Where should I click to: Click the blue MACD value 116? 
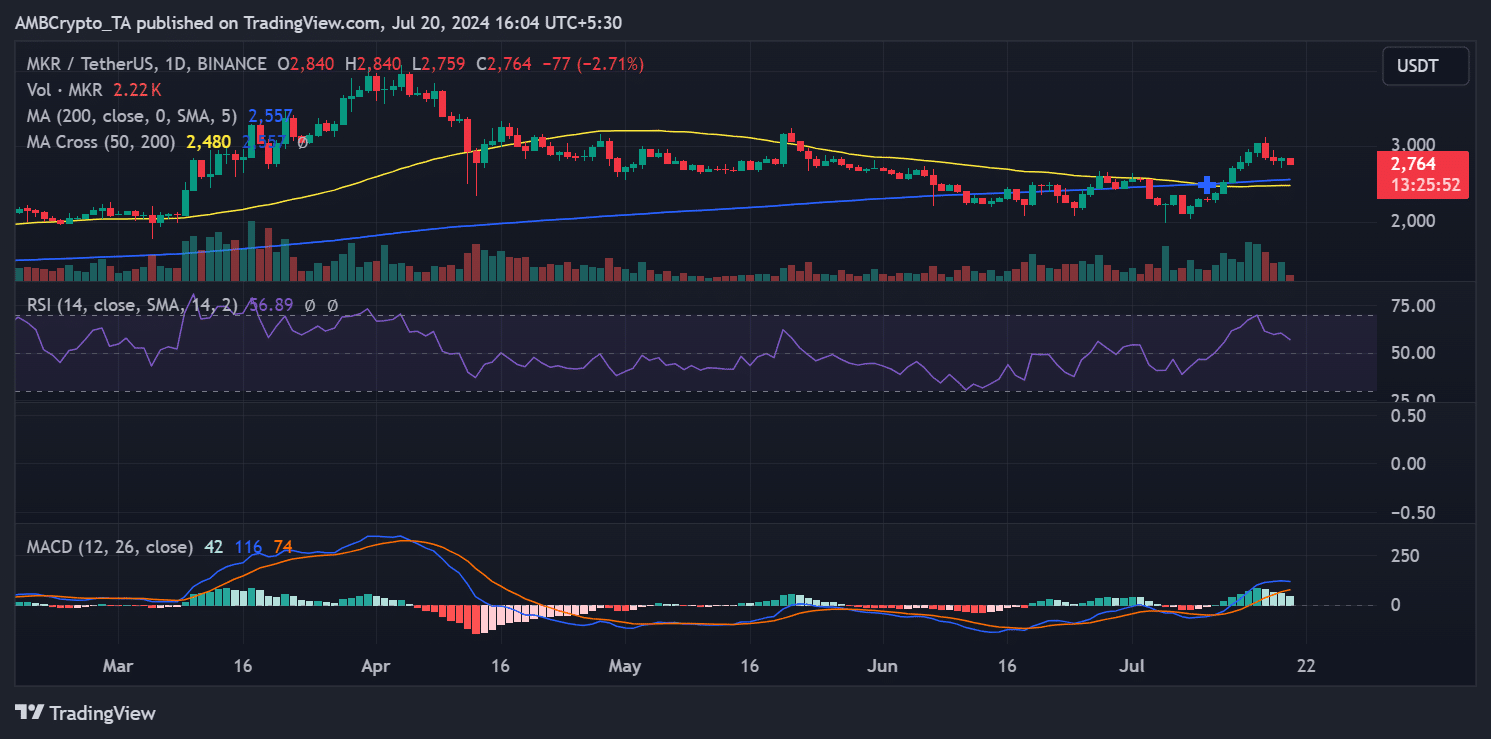pyautogui.click(x=248, y=547)
